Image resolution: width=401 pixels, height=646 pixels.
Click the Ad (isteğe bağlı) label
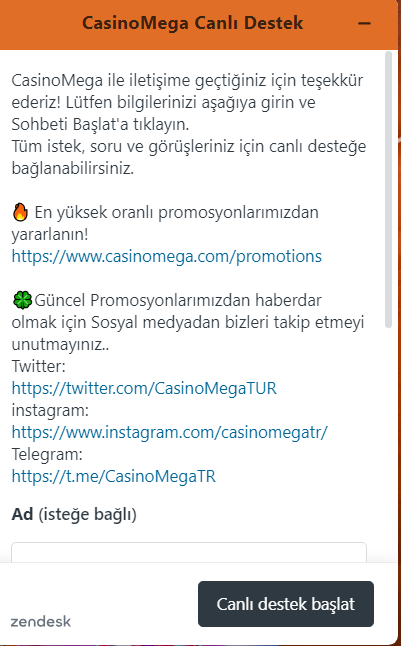[74, 514]
